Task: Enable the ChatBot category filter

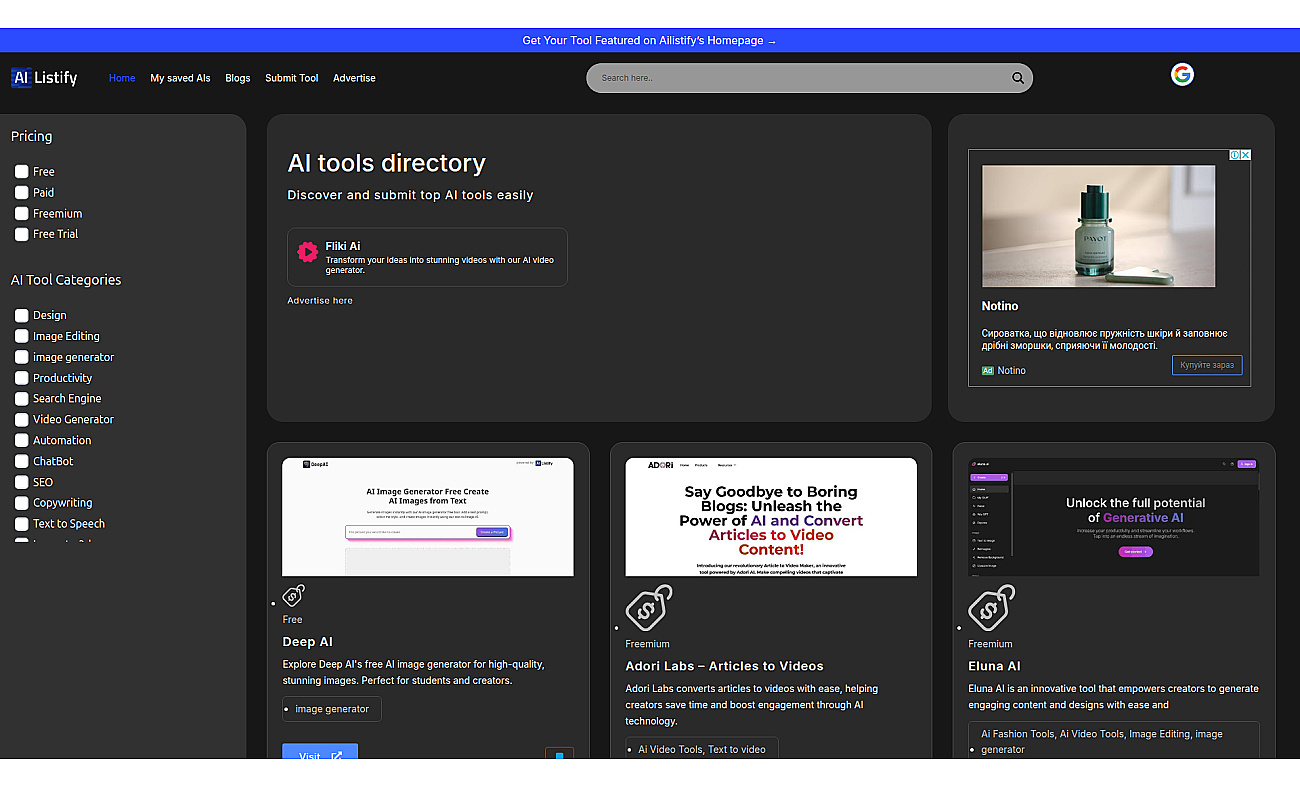Action: point(21,461)
